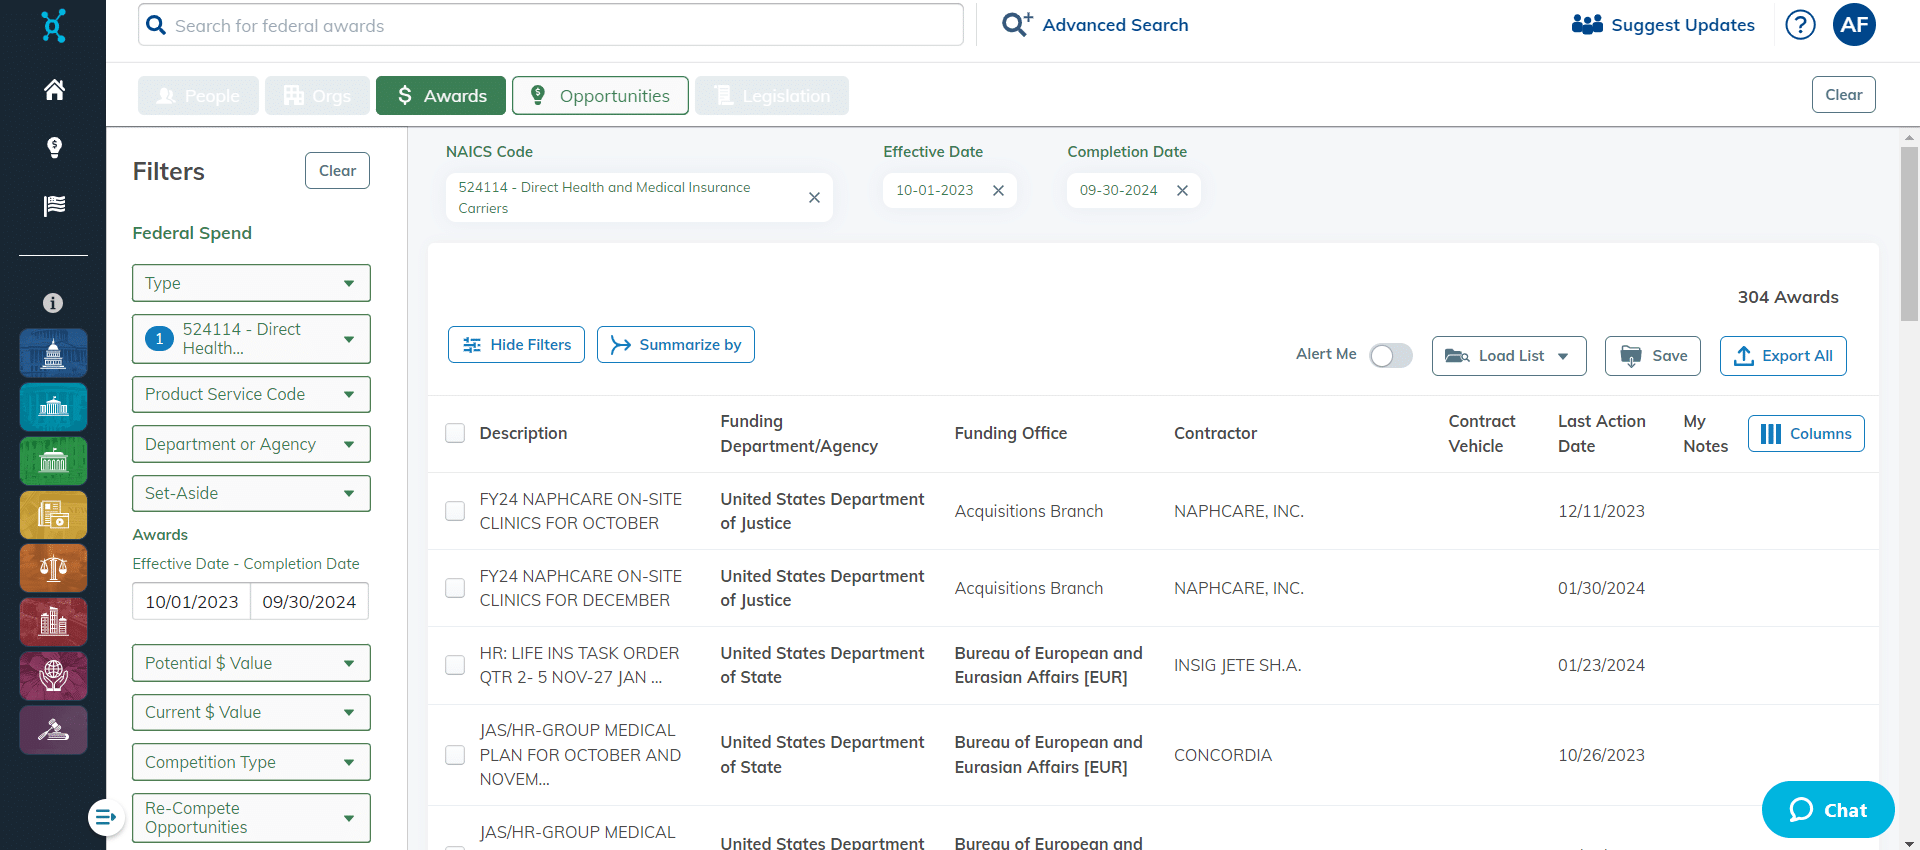Viewport: 1920px width, 850px height.
Task: Click the search magnifier icon
Action: pyautogui.click(x=156, y=25)
